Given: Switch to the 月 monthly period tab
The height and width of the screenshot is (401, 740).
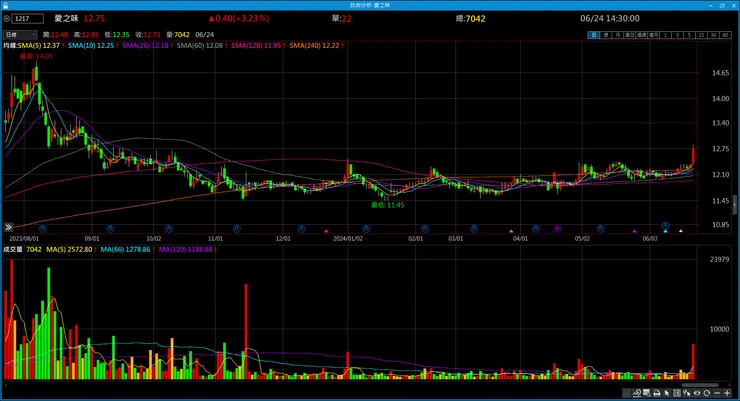Looking at the screenshot, I should tap(618, 35).
